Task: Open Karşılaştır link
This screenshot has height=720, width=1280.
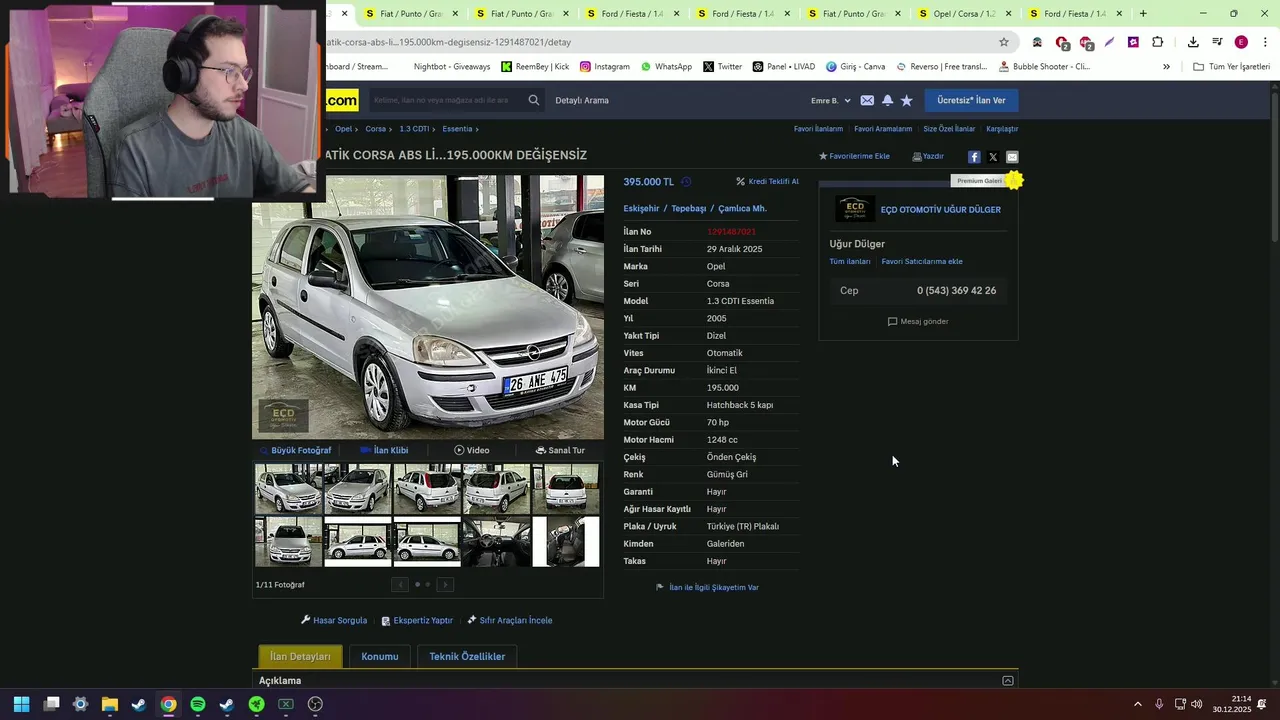Action: coord(1002,129)
